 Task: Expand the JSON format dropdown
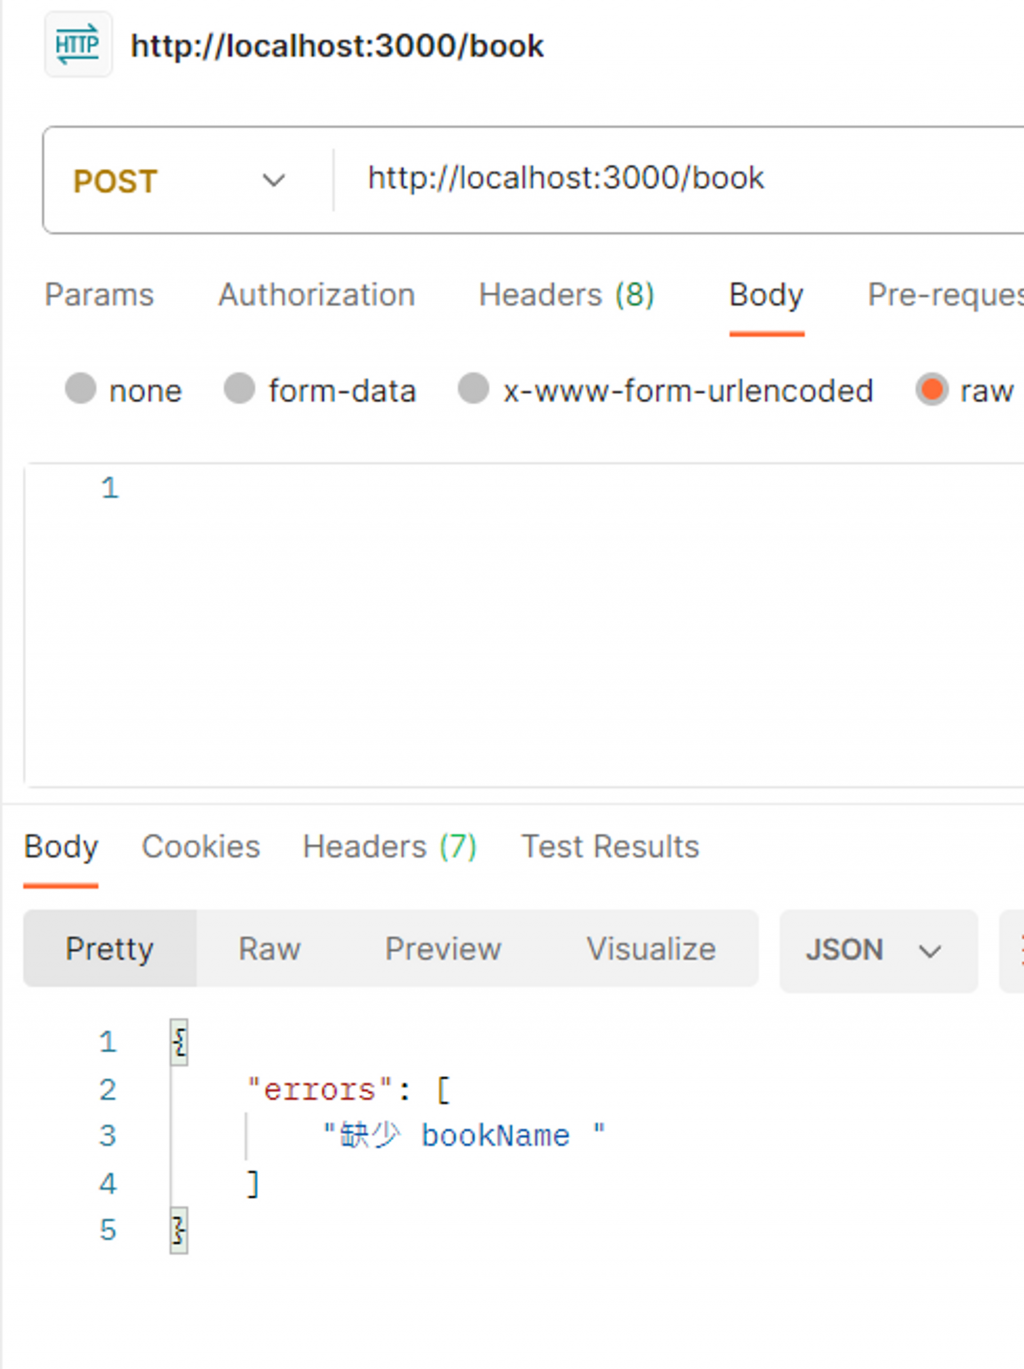(x=877, y=950)
